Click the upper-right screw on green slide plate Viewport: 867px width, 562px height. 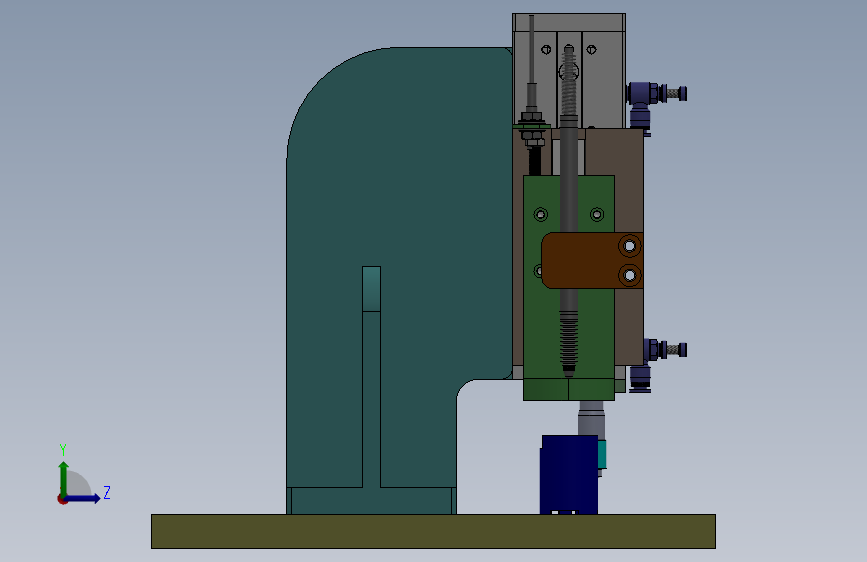click(x=597, y=214)
